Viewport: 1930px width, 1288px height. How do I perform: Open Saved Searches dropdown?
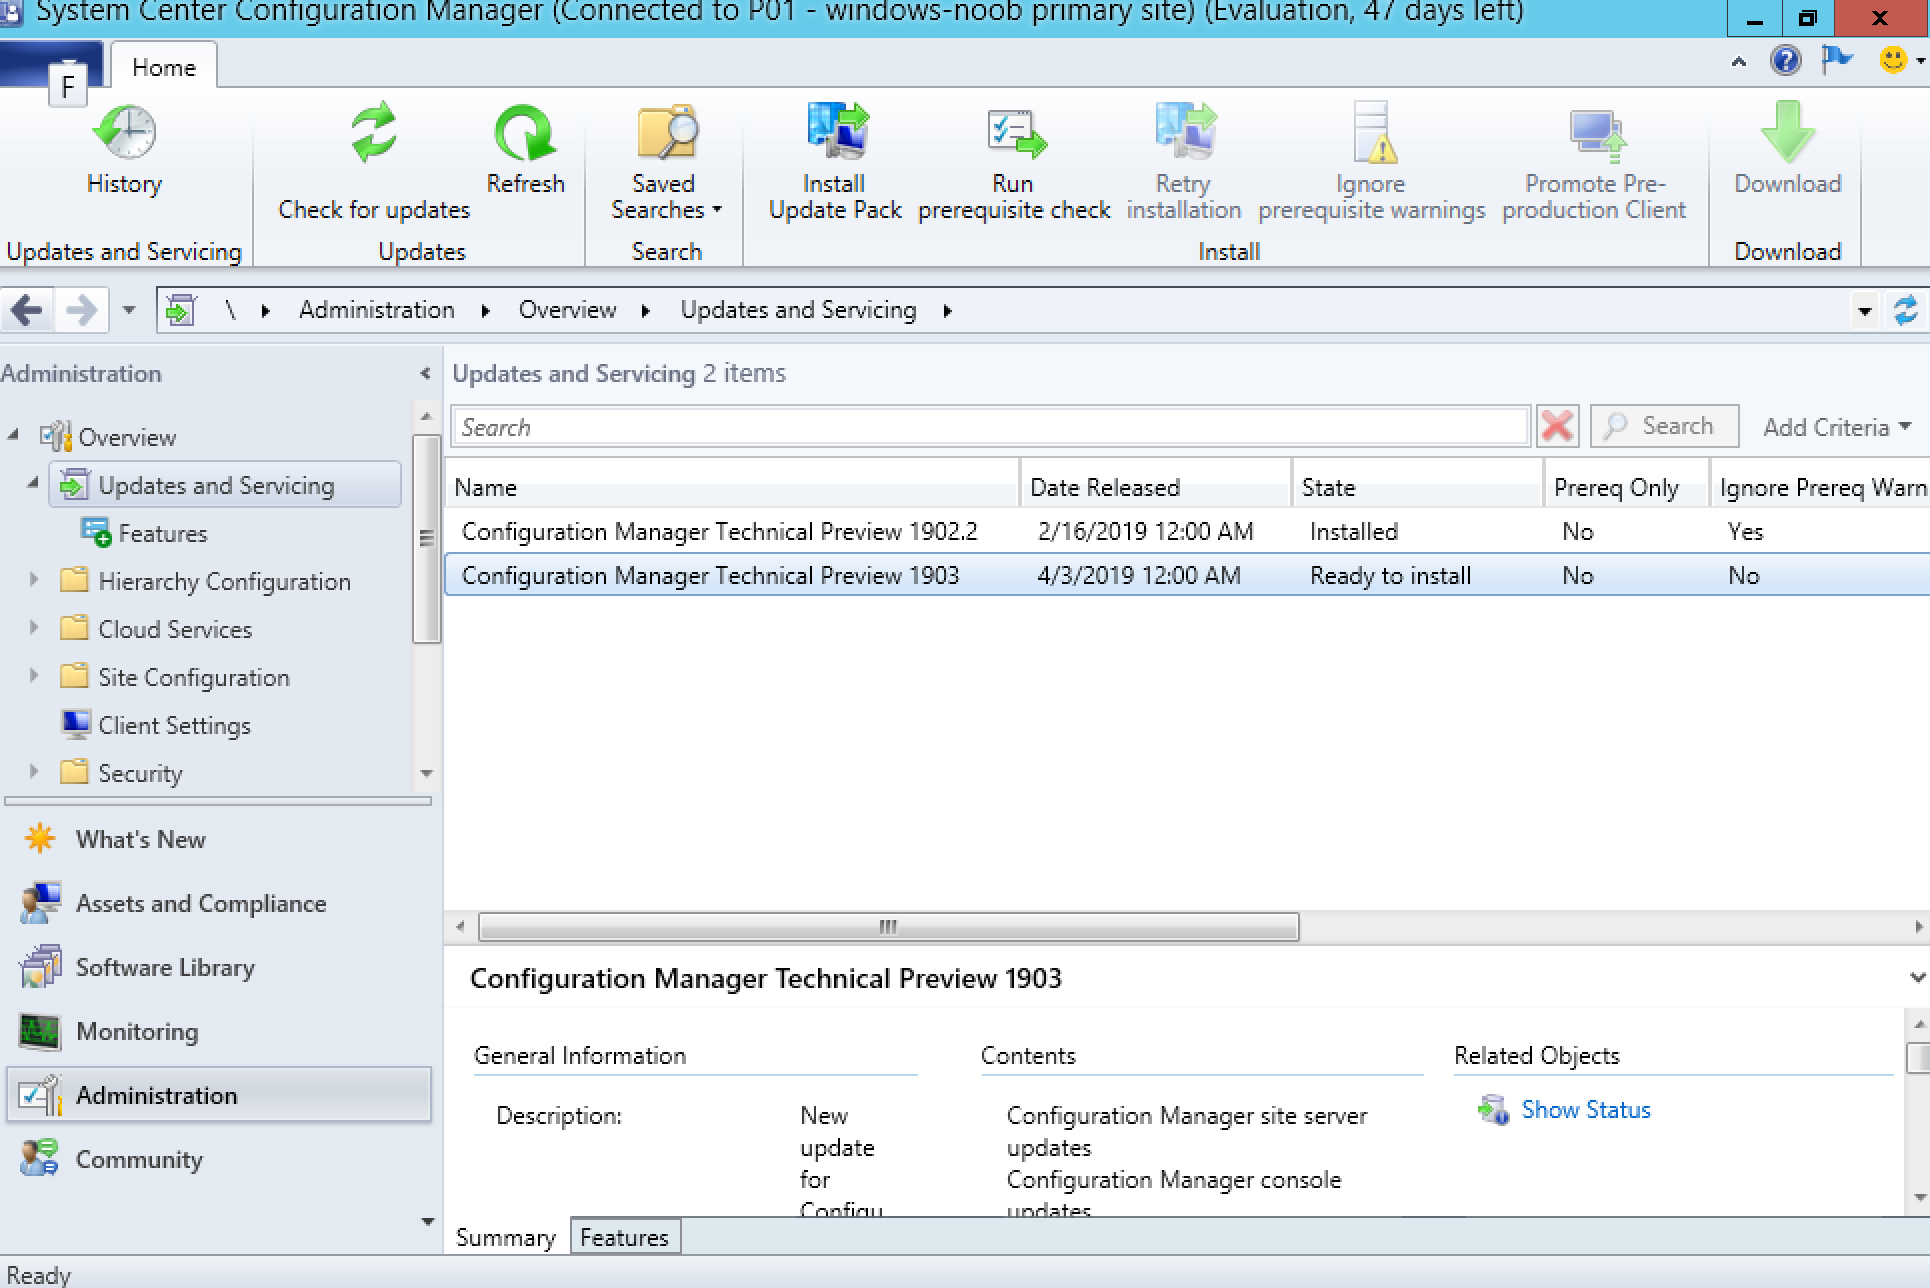pyautogui.click(x=666, y=162)
